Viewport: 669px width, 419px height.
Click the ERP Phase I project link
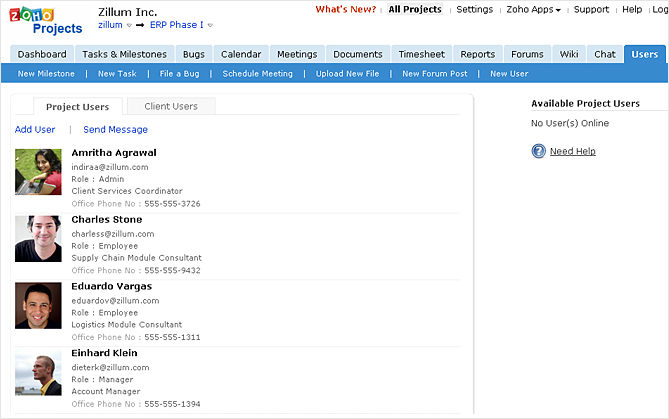177,25
